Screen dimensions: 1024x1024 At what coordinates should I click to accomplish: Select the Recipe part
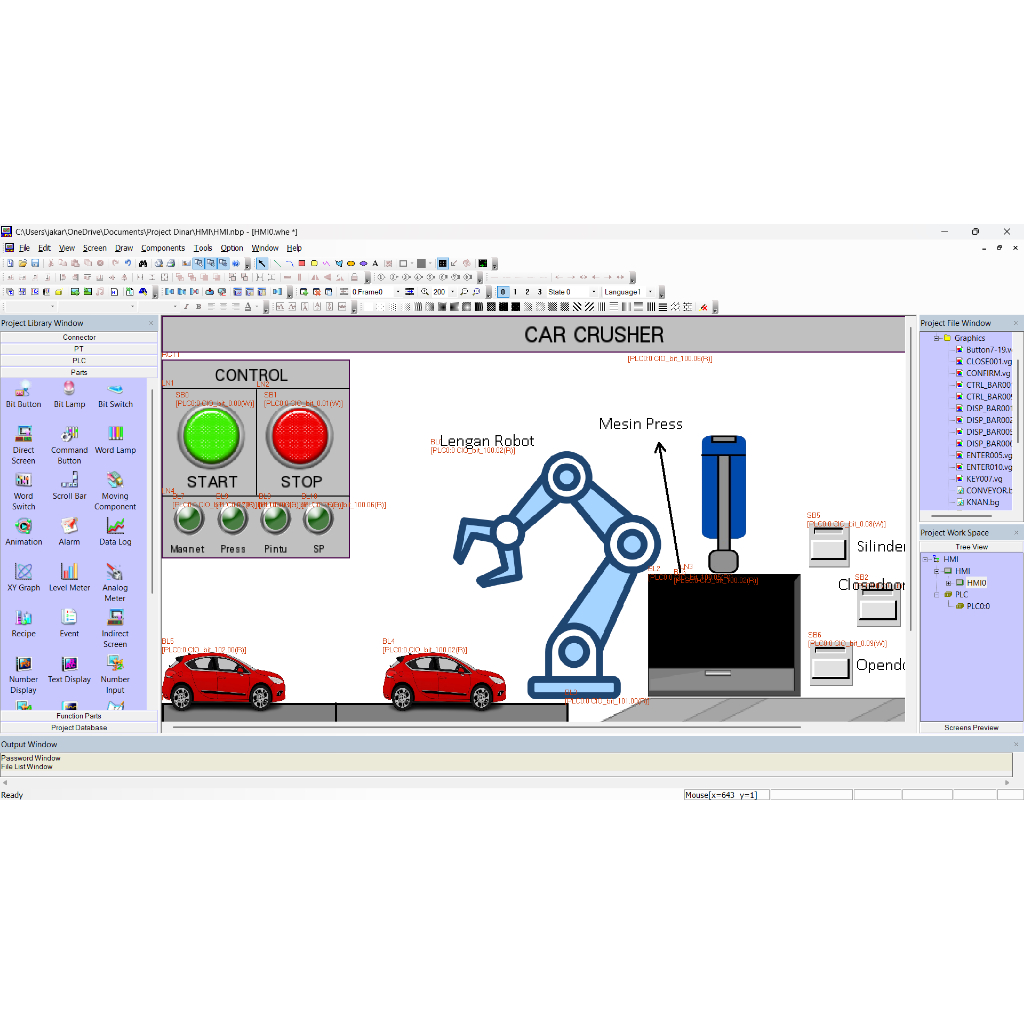pos(23,625)
